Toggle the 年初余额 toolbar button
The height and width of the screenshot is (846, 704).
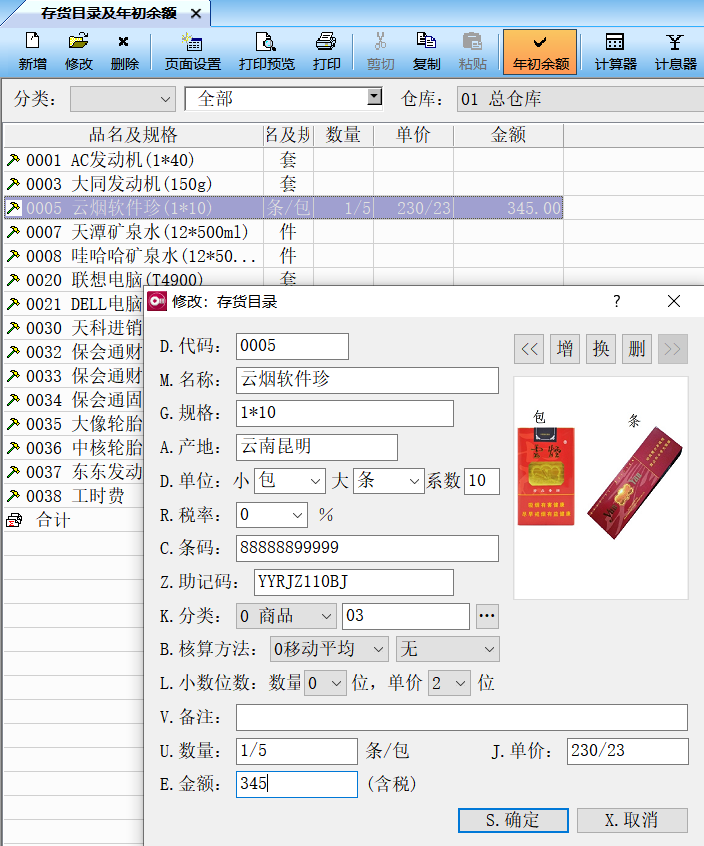point(540,52)
